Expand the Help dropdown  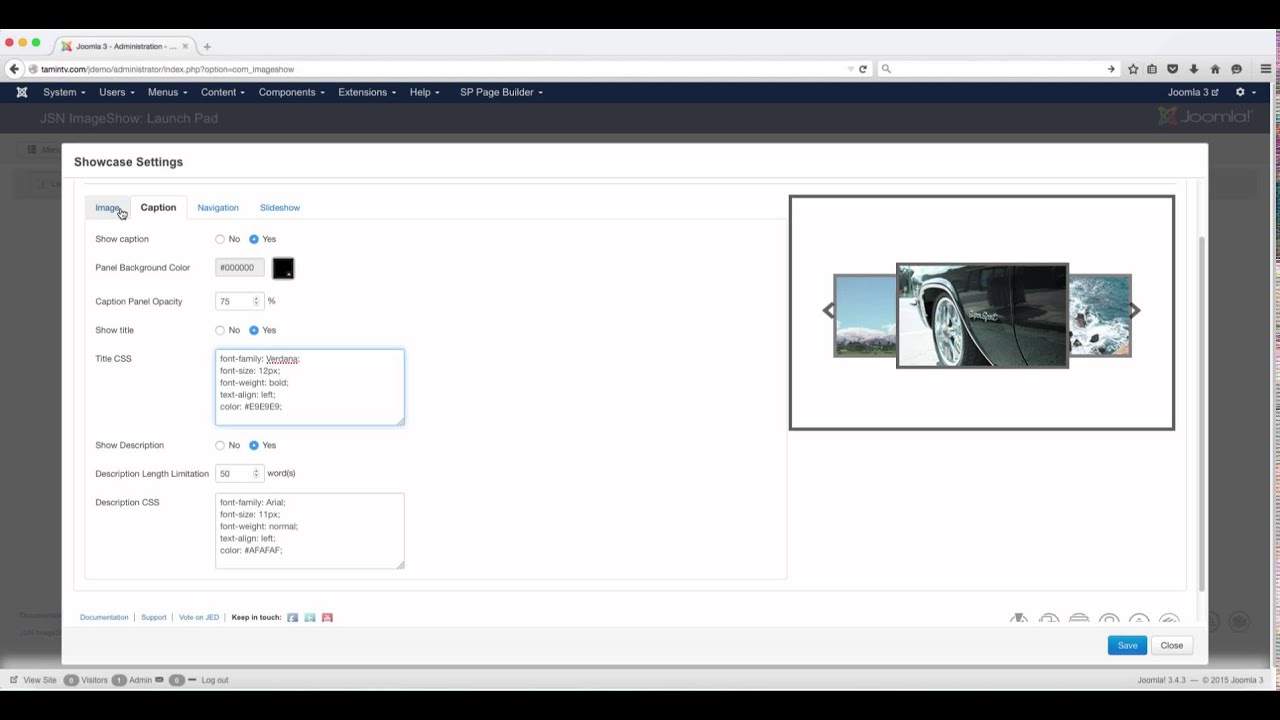[x=424, y=92]
